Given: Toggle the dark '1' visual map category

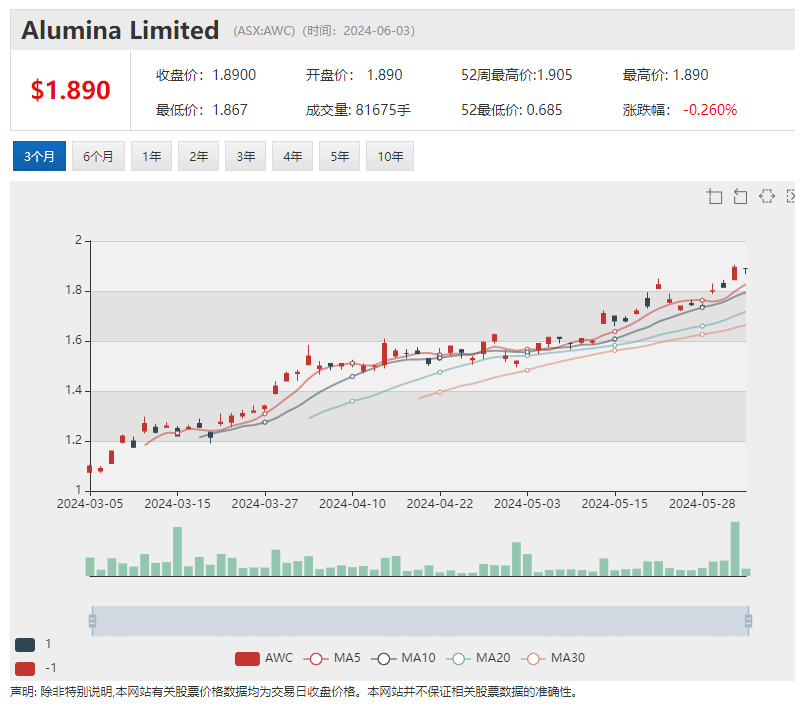Looking at the screenshot, I should (x=25, y=645).
